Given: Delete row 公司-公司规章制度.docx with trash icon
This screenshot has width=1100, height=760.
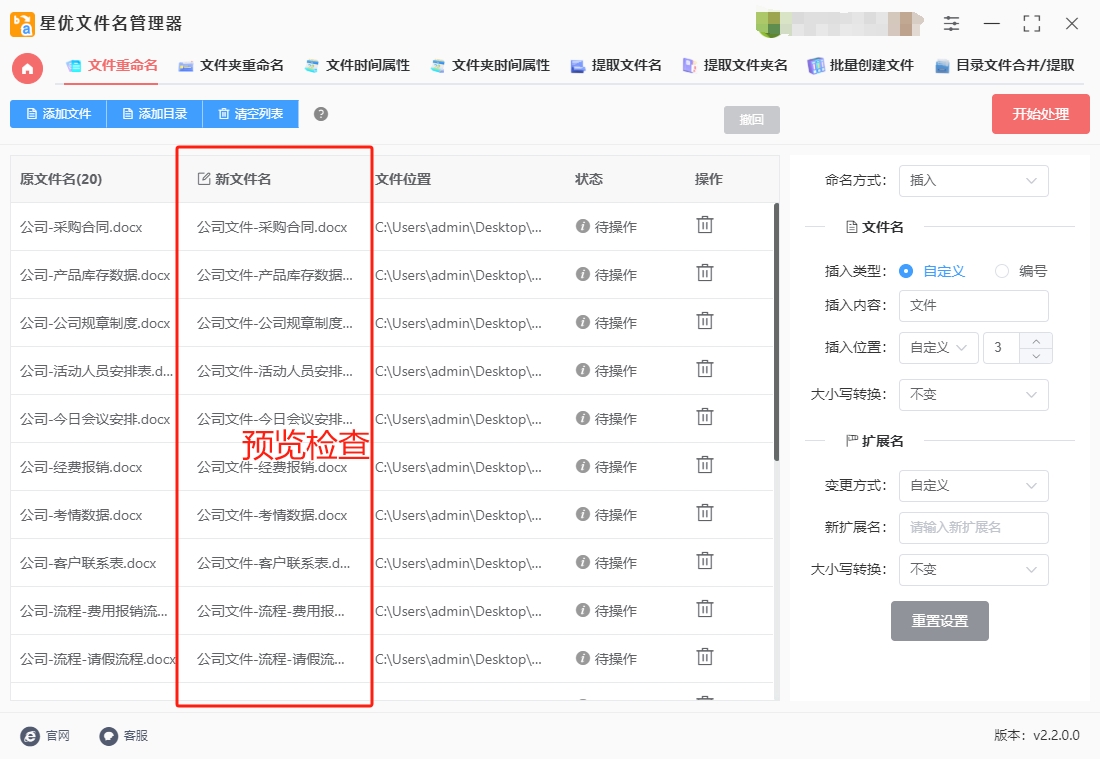Looking at the screenshot, I should pos(704,321).
